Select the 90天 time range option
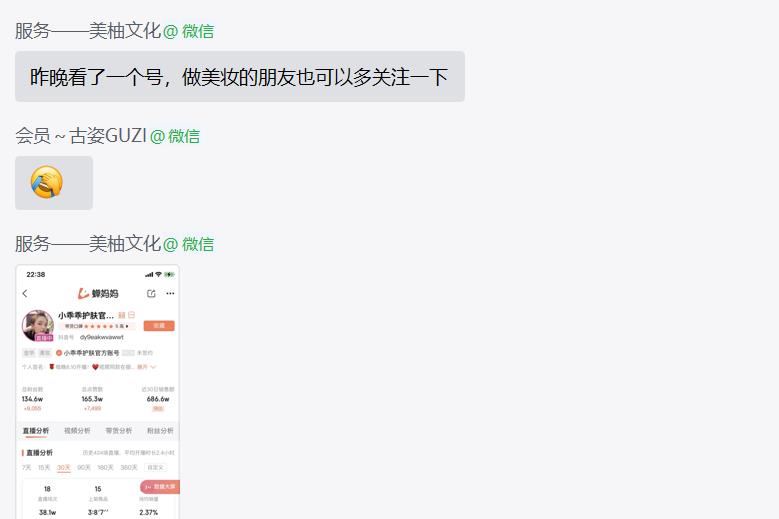The image size is (779, 519). (x=84, y=467)
